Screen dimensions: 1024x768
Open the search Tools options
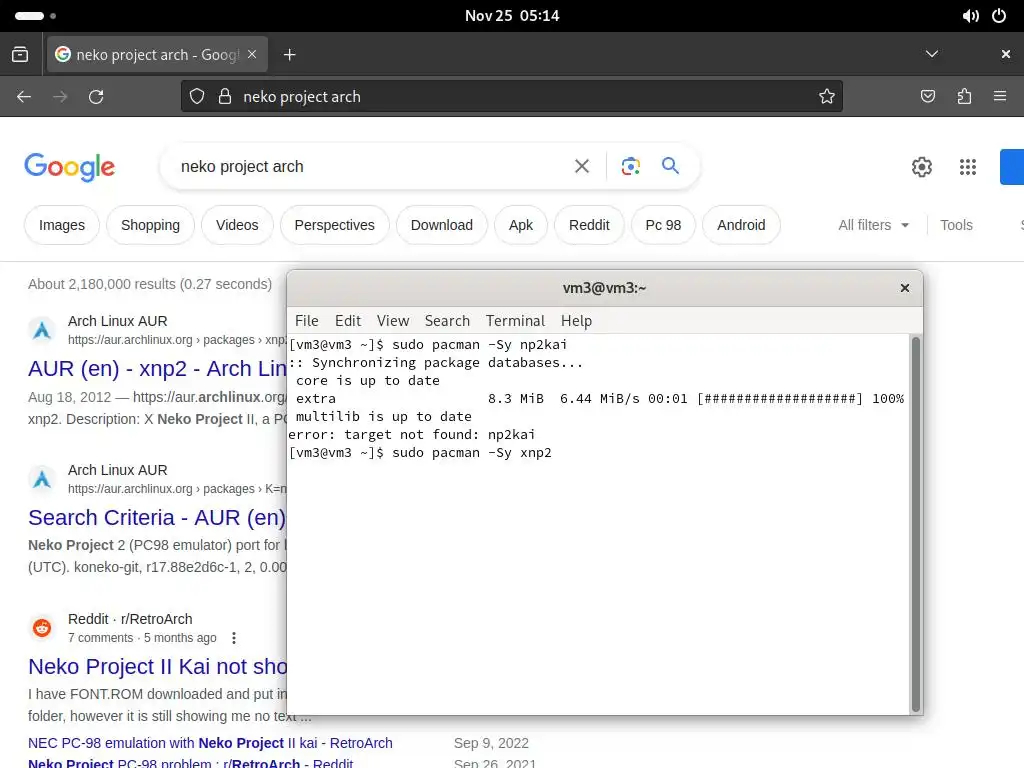(x=956, y=225)
